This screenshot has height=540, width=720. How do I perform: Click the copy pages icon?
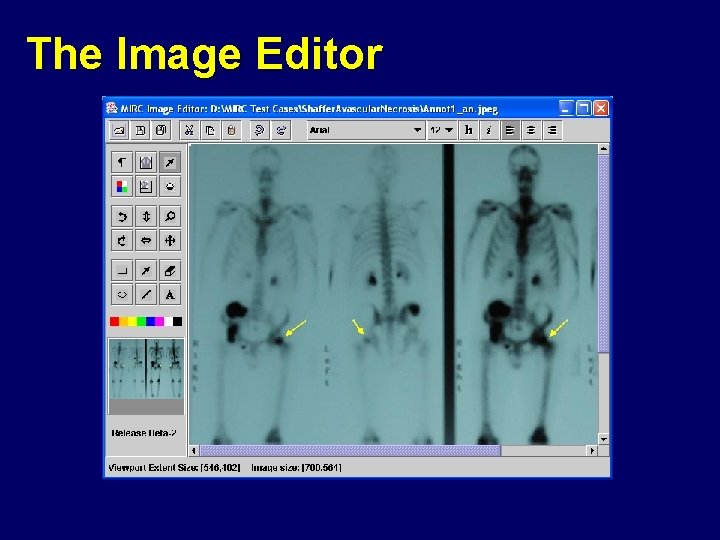click(210, 130)
